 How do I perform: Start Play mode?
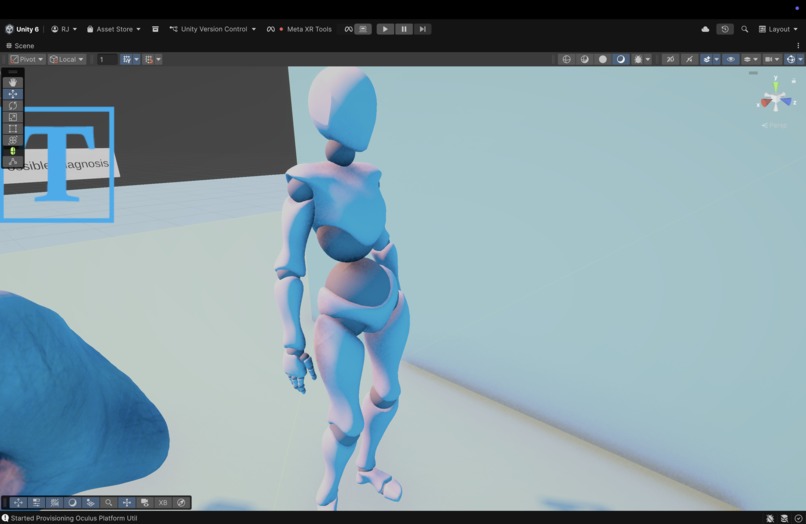point(385,29)
